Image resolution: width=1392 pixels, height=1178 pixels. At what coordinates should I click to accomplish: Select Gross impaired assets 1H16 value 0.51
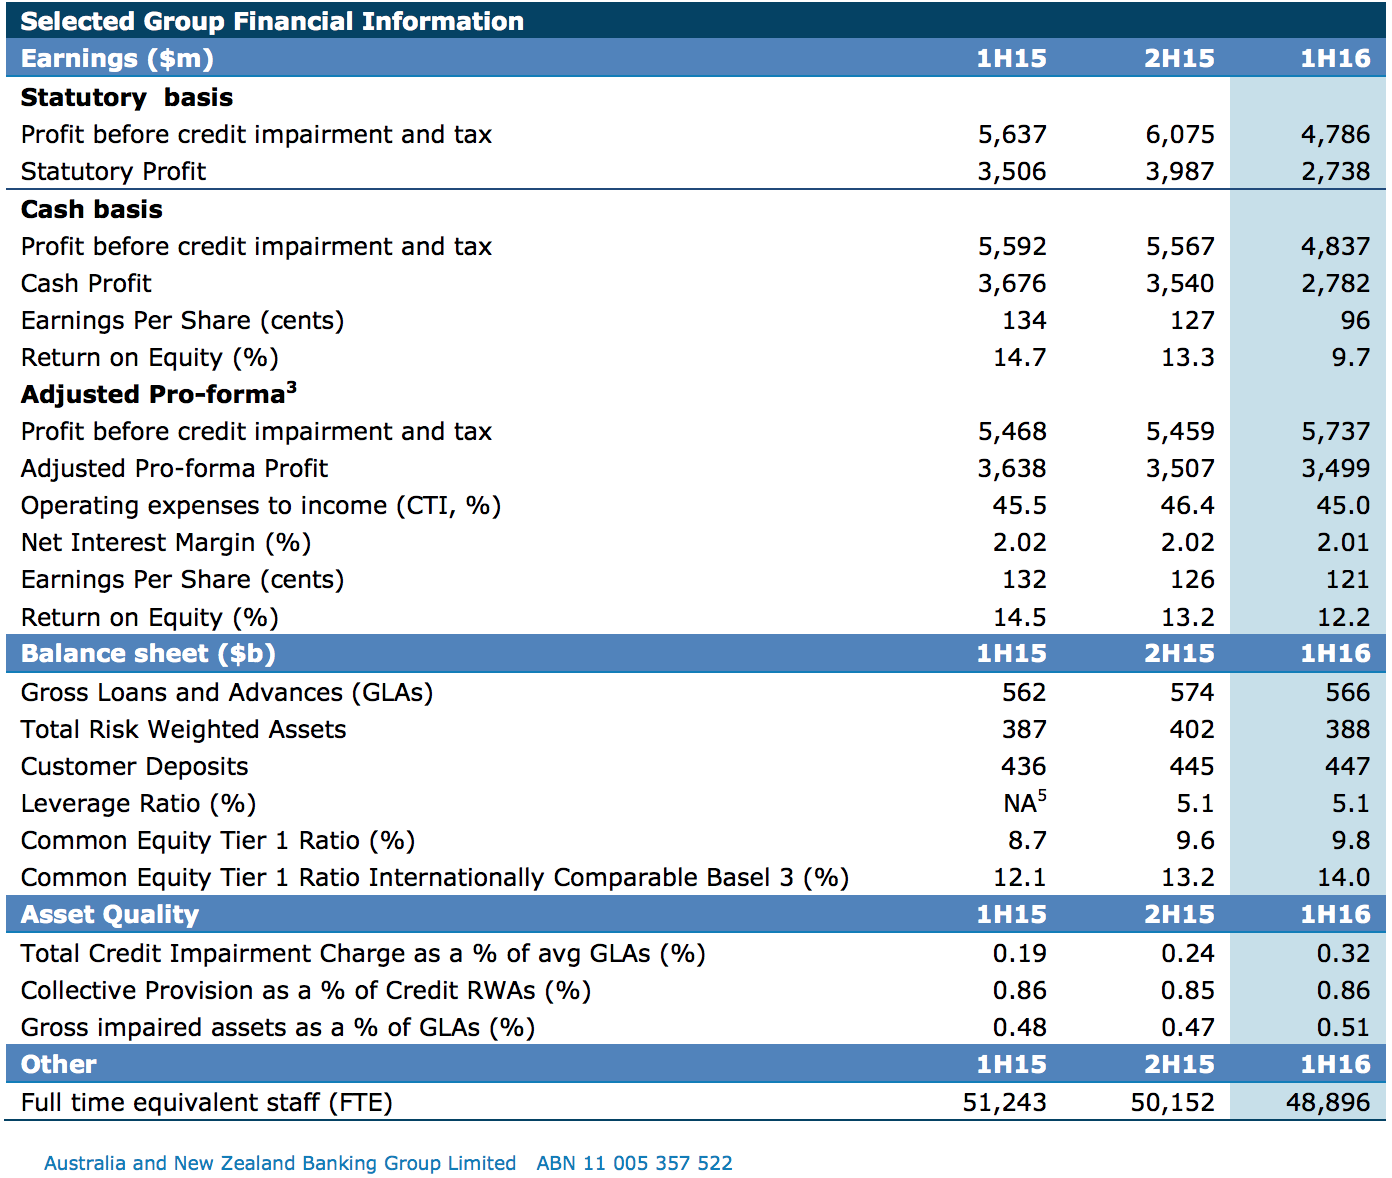[x=1342, y=1027]
